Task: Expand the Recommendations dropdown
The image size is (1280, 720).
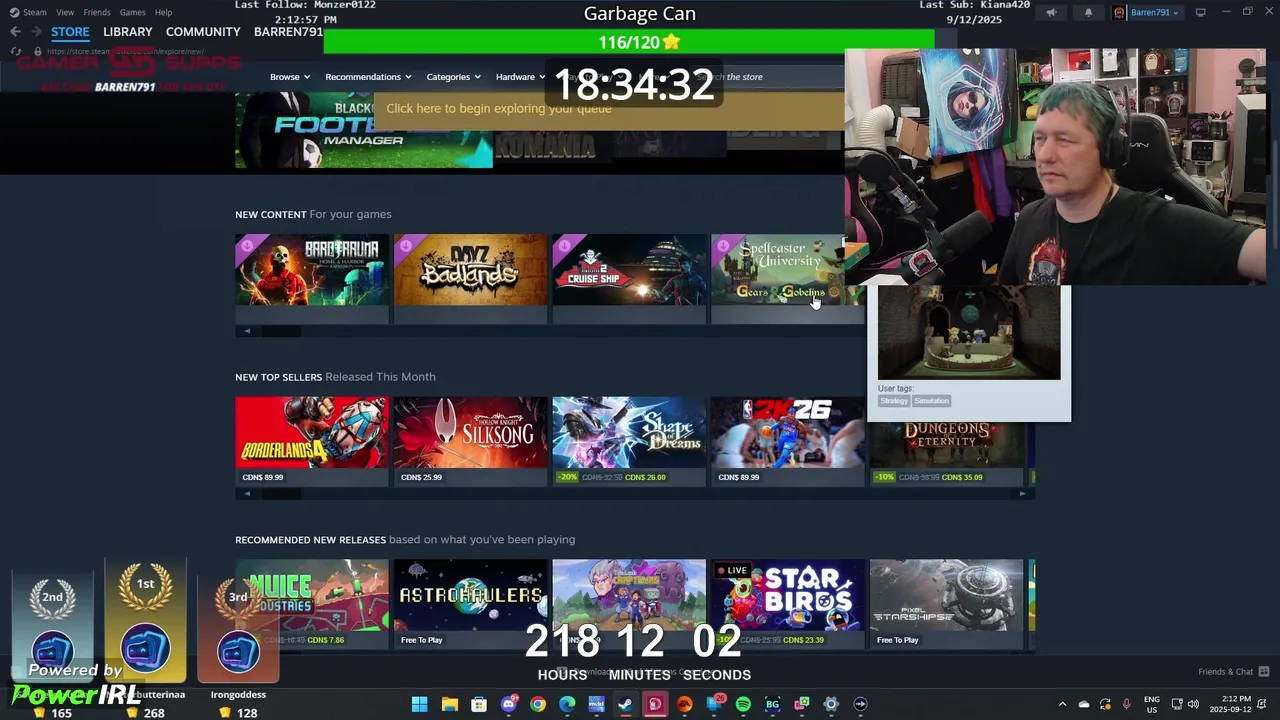Action: coord(369,77)
